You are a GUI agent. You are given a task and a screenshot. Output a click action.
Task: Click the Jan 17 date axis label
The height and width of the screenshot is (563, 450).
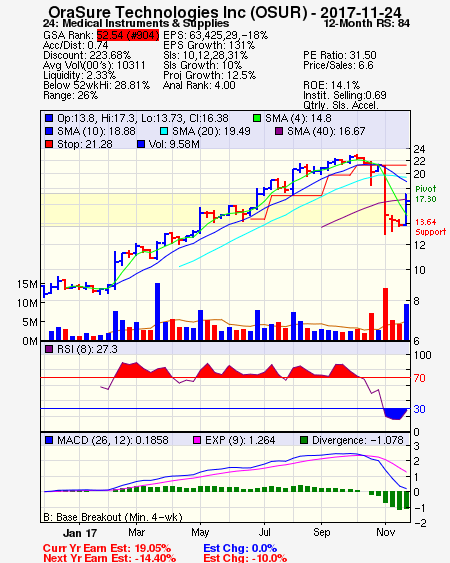click(80, 533)
